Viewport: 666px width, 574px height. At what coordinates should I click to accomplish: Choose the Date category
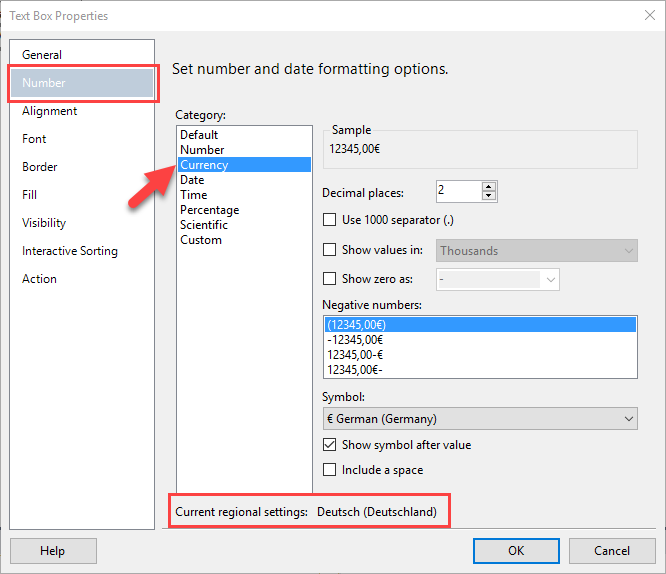192,180
